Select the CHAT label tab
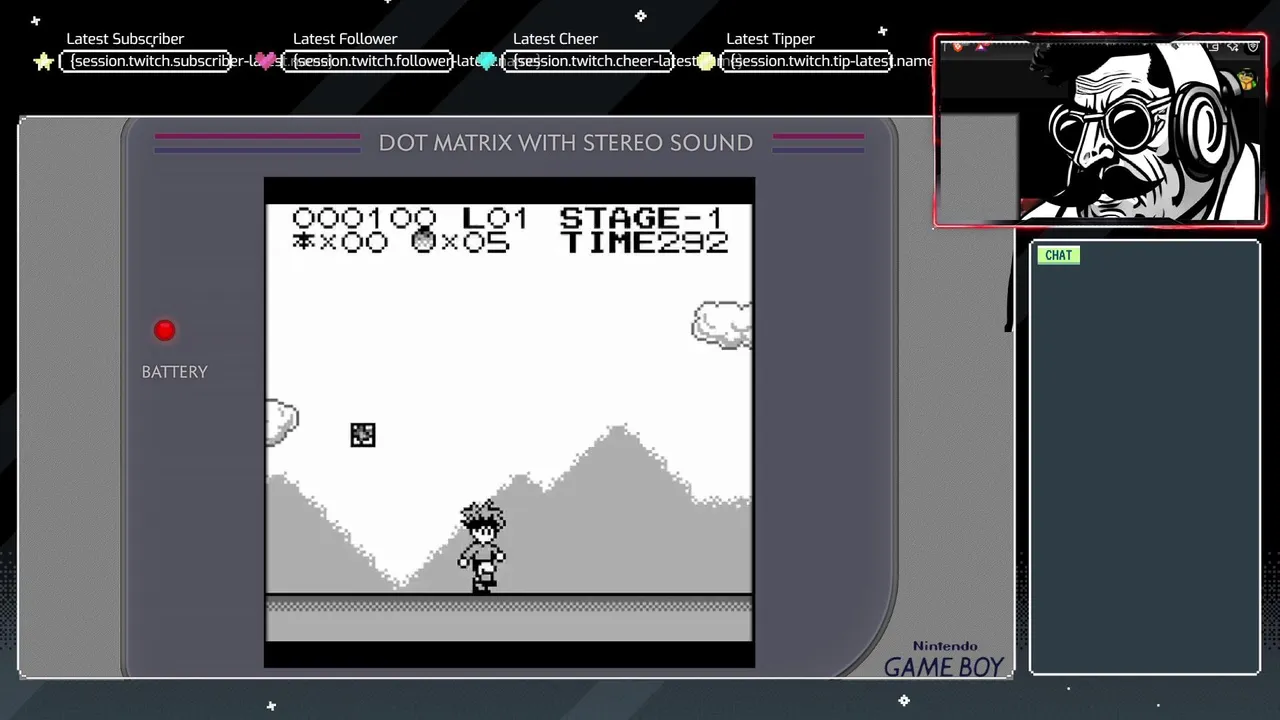This screenshot has height=720, width=1280. 1059,255
